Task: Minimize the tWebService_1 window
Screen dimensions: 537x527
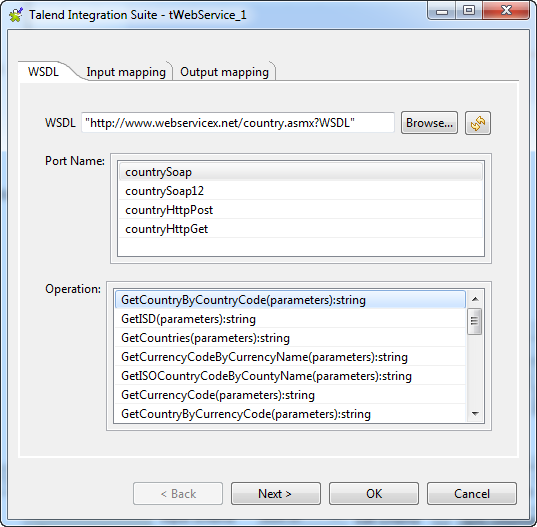Action: [x=442, y=11]
